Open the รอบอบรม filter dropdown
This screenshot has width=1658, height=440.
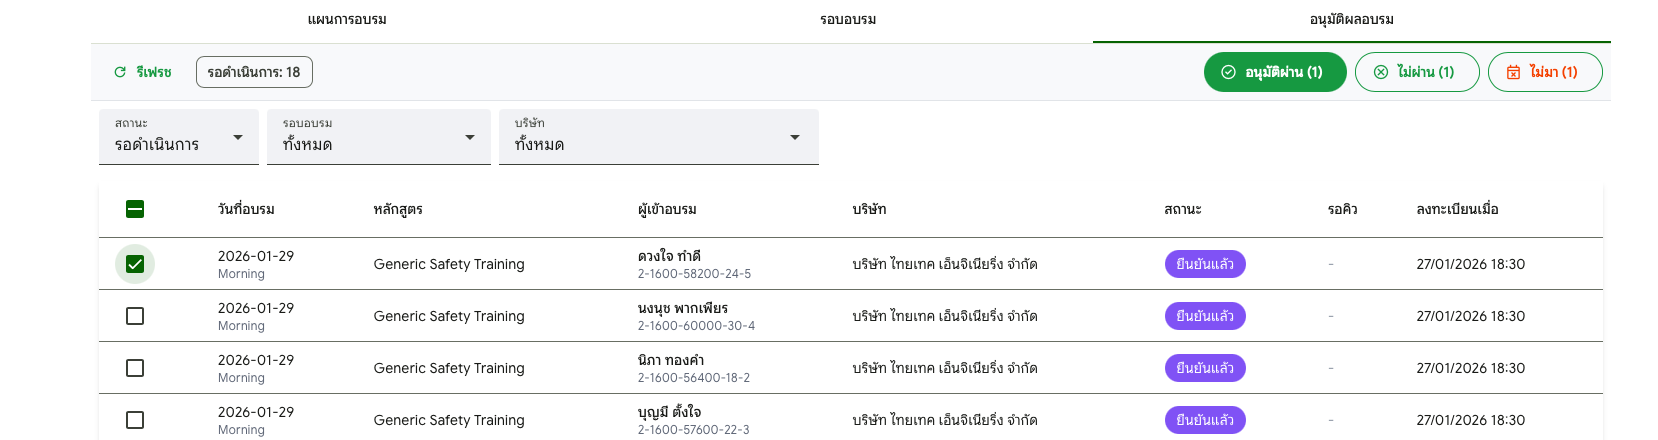click(x=379, y=137)
